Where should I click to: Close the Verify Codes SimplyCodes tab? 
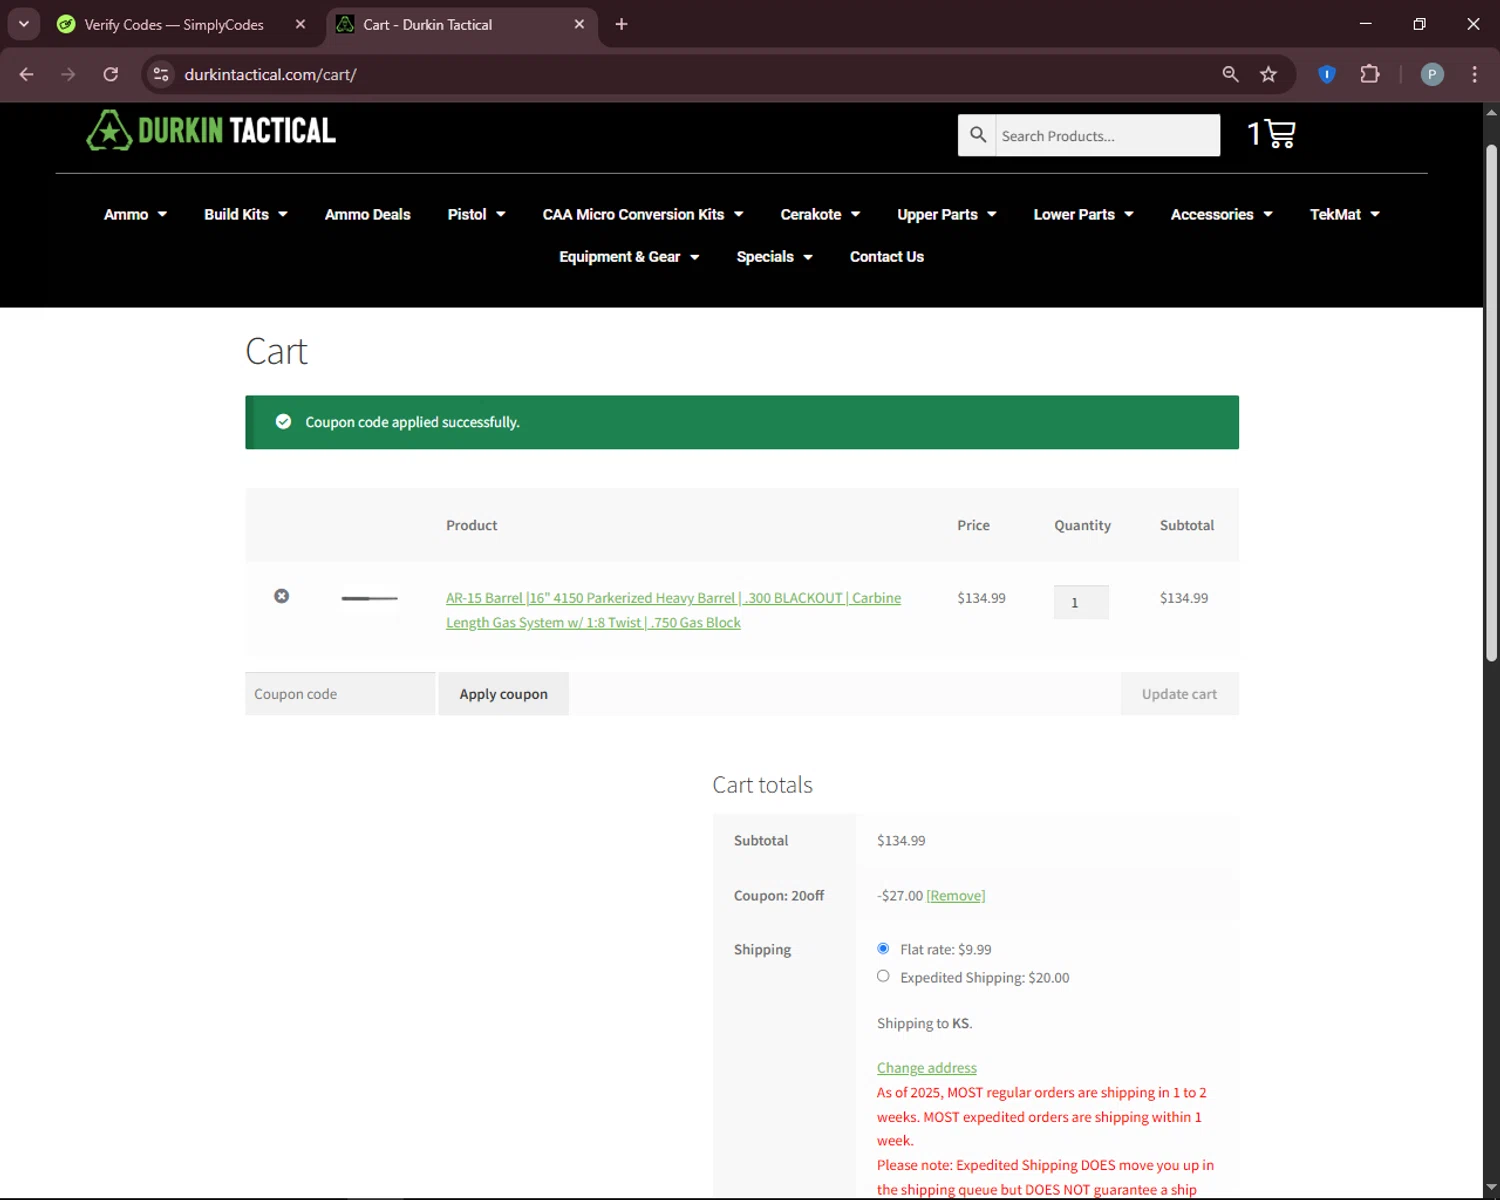[300, 24]
